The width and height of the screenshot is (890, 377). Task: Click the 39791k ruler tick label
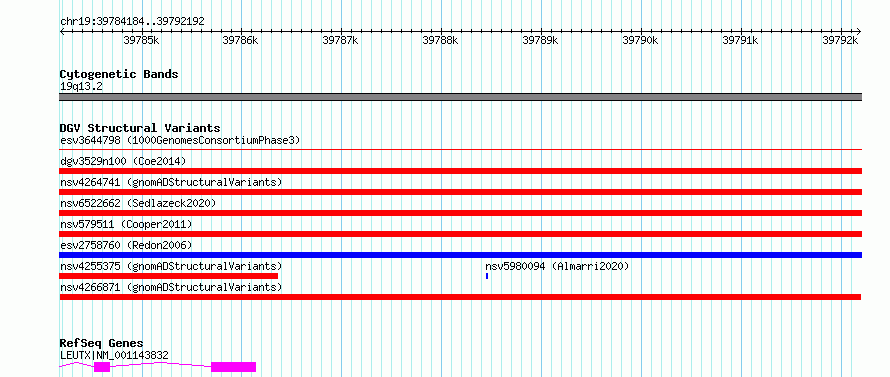tap(740, 40)
